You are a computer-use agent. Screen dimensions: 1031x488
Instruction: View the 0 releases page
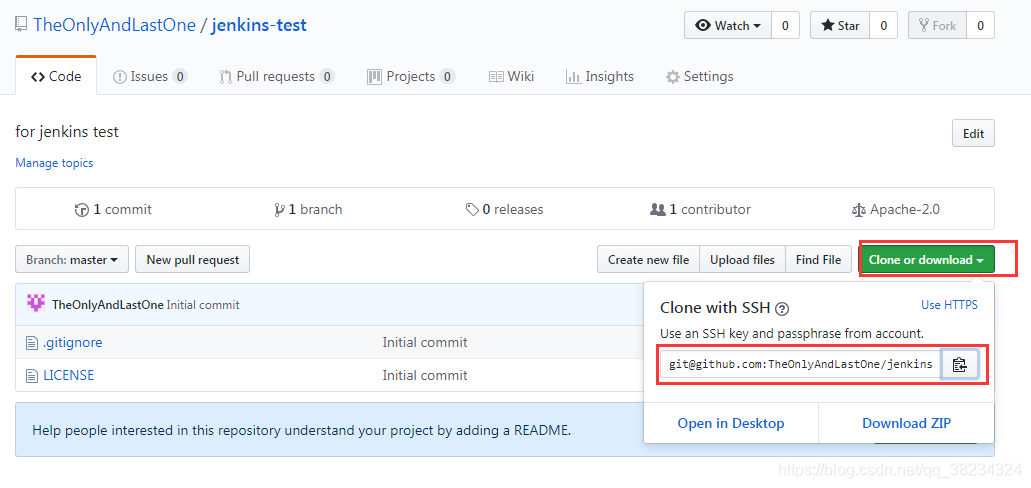504,210
